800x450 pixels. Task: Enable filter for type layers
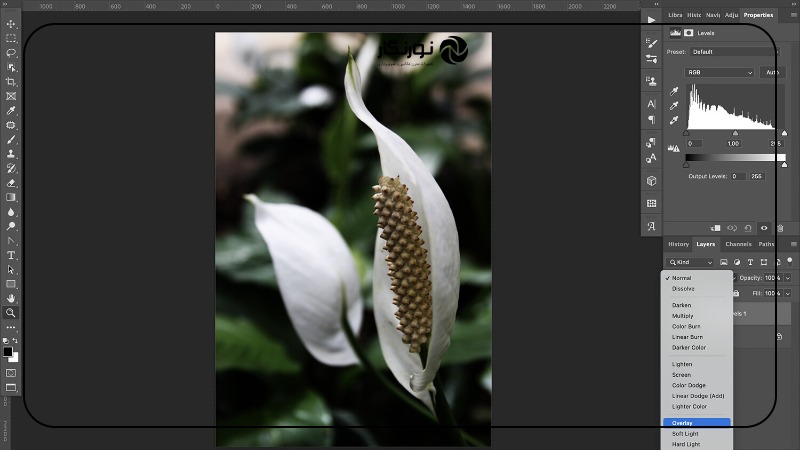point(750,262)
